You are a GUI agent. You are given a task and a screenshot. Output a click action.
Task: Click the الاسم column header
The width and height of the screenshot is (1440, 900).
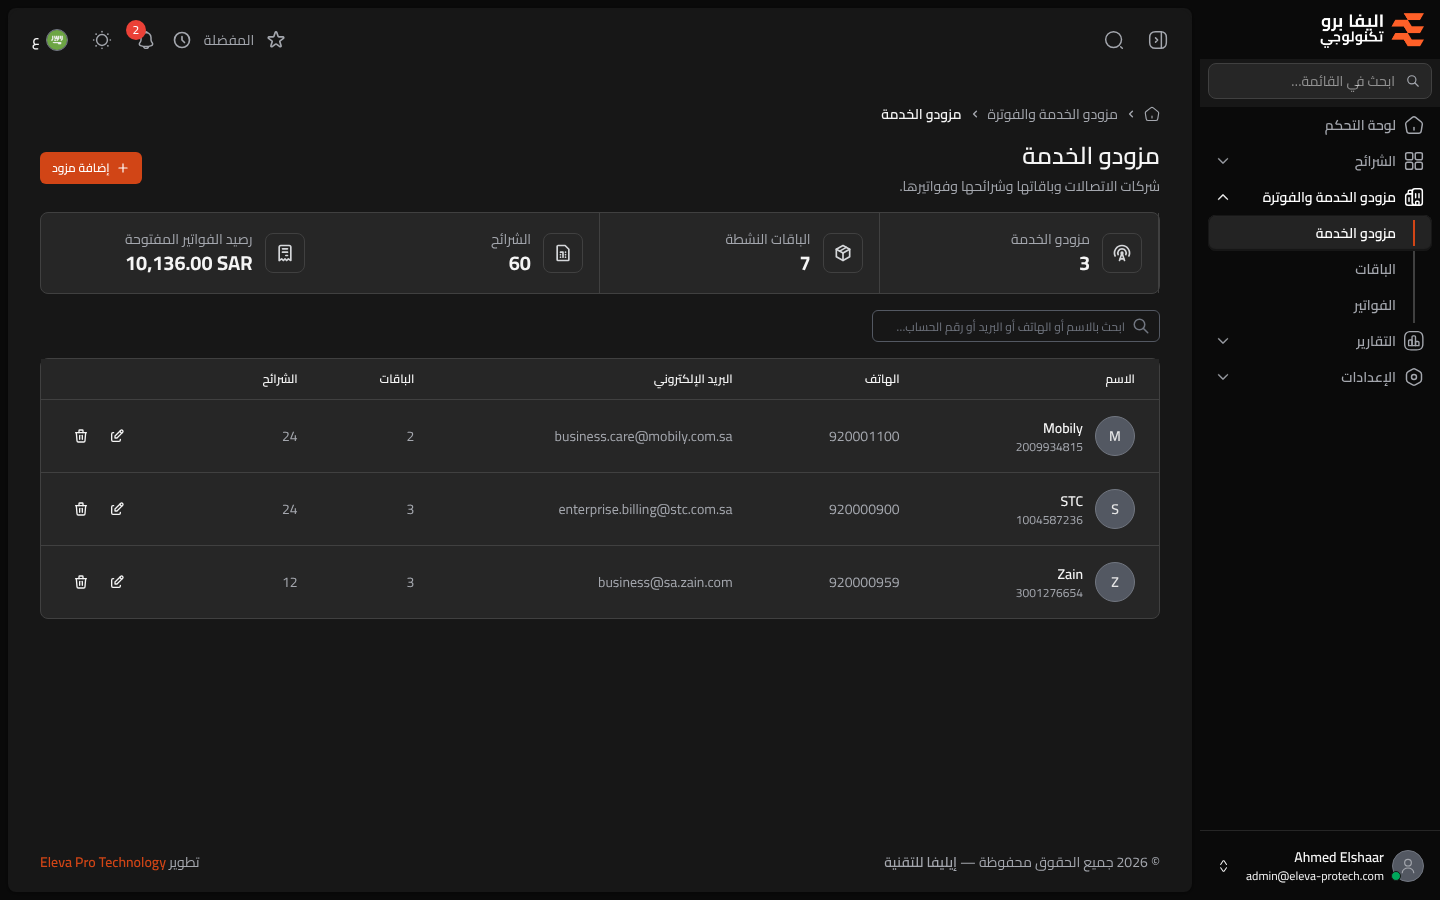click(x=1120, y=379)
